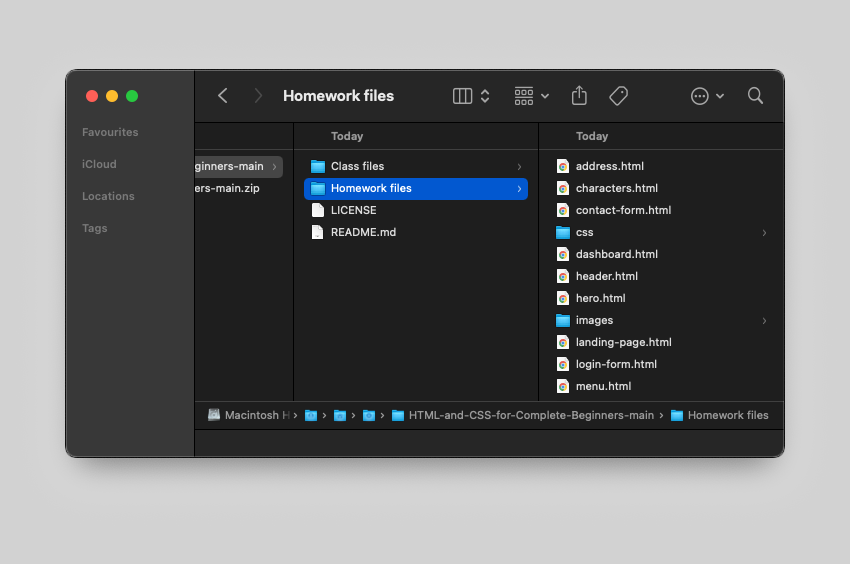Click HTML-and-CSS-for-Complete-Beginners-main in path bar
This screenshot has height=564, width=850.
[531, 415]
